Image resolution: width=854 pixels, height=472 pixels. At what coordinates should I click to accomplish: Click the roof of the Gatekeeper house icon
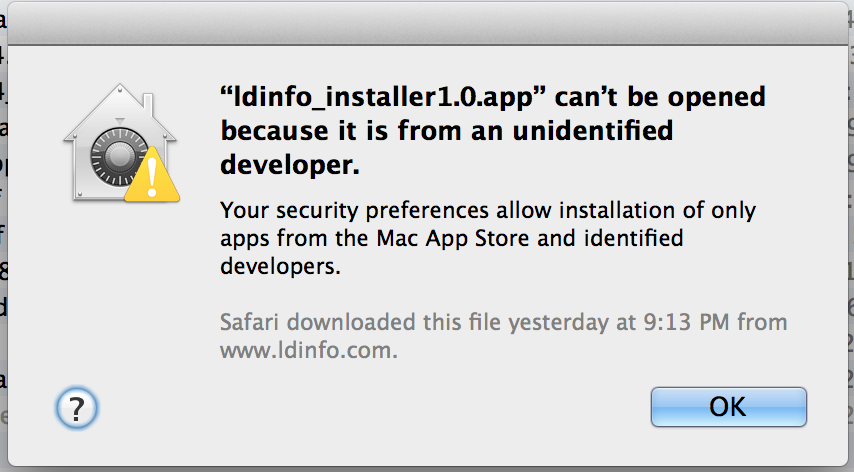[120, 112]
